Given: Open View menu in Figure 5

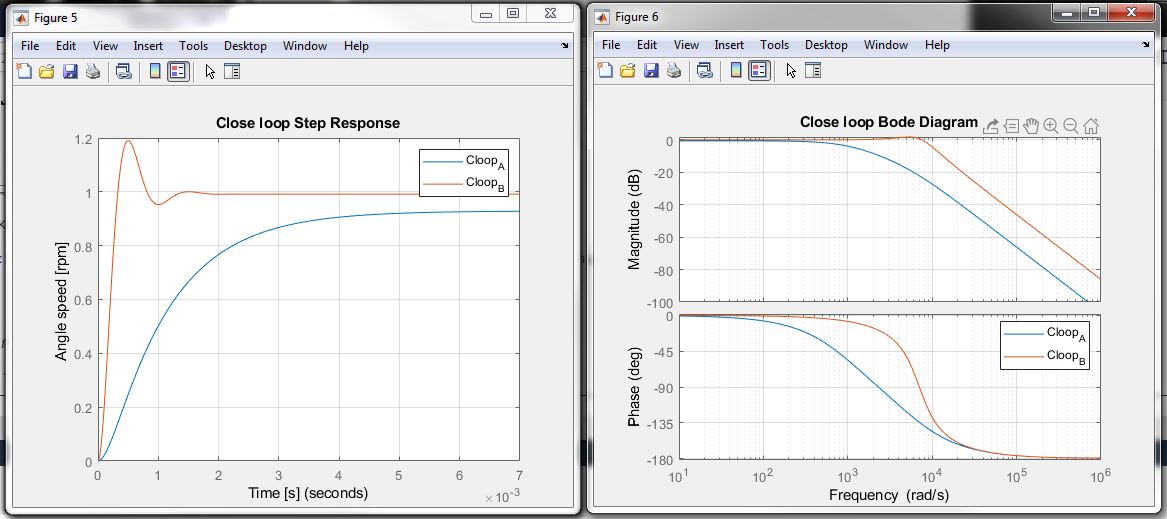Looking at the screenshot, I should [x=105, y=46].
